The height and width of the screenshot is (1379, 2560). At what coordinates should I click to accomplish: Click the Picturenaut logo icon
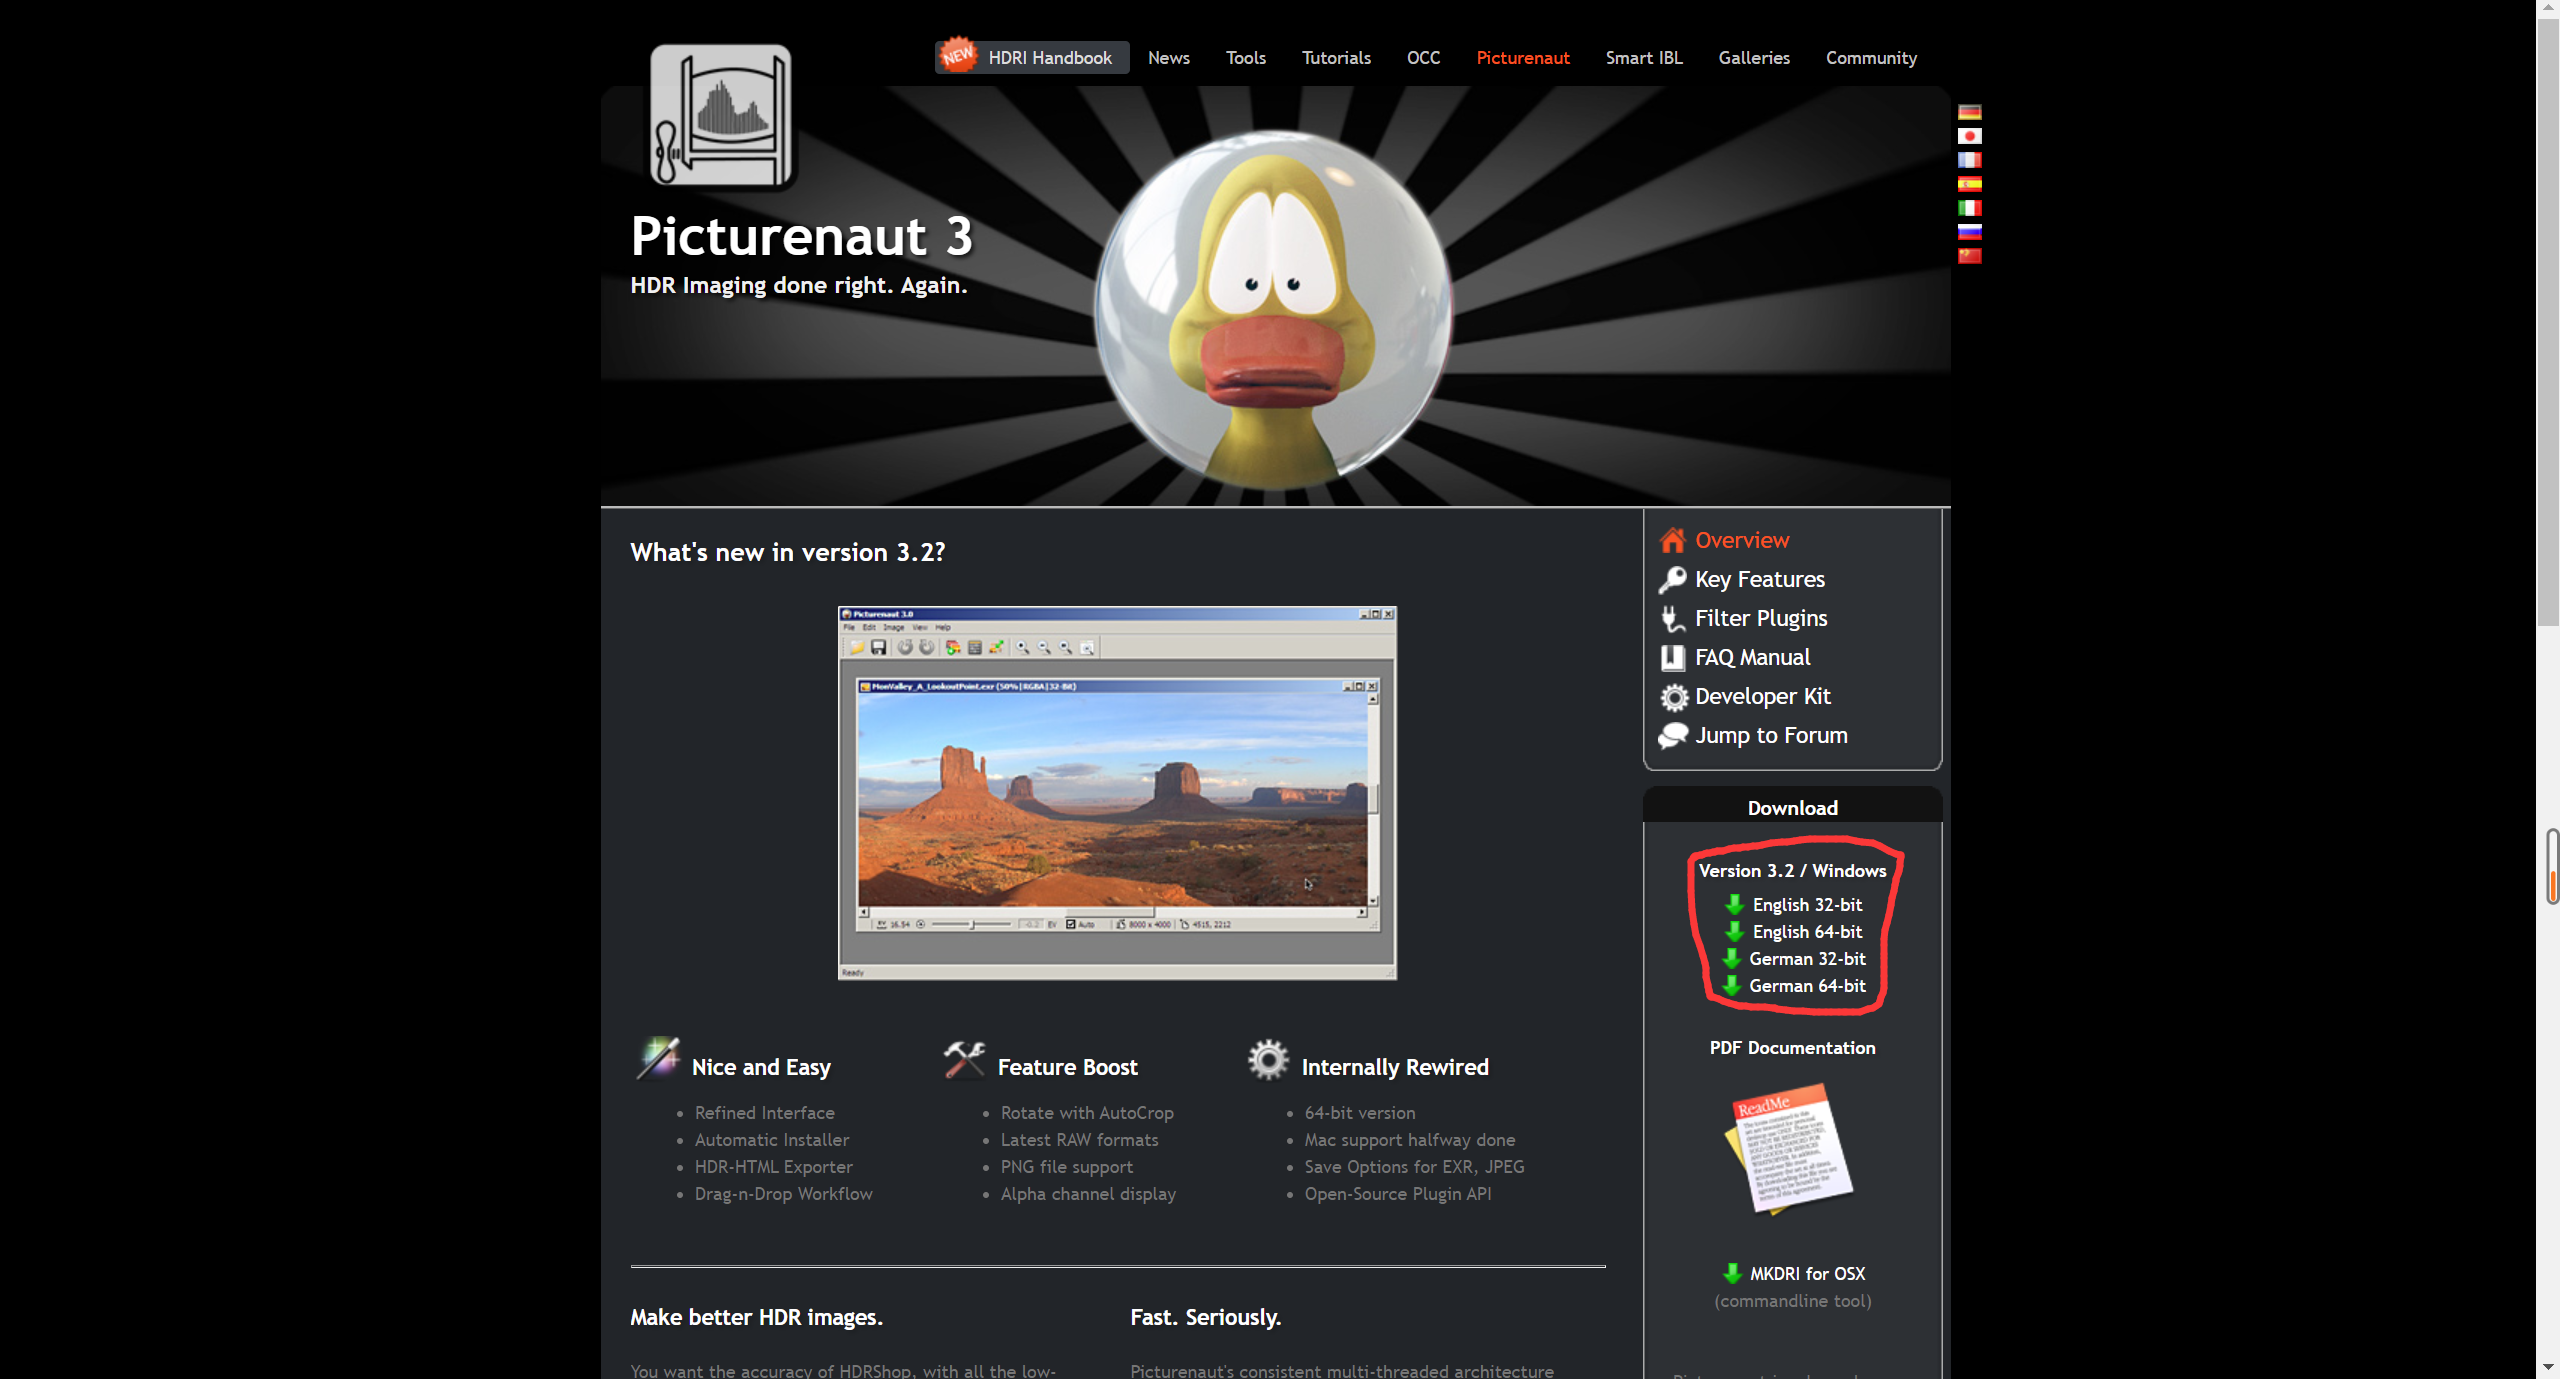point(721,115)
